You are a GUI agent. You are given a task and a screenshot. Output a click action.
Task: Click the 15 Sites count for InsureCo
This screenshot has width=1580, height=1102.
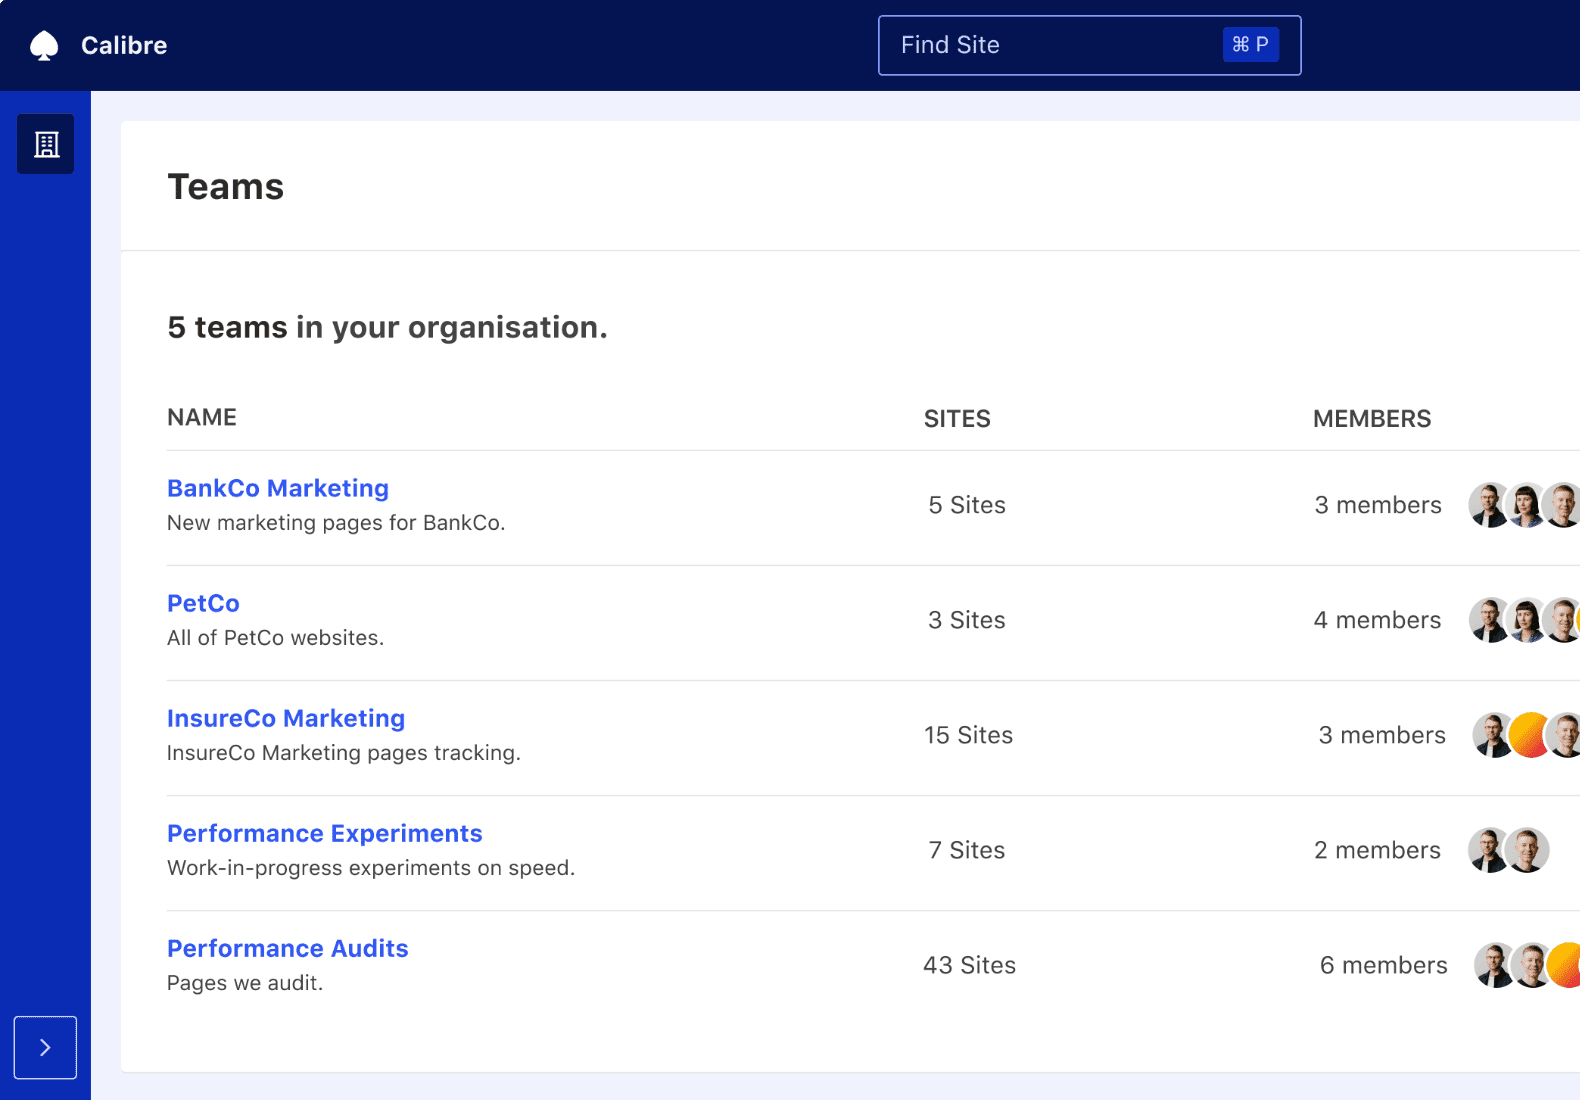point(968,735)
